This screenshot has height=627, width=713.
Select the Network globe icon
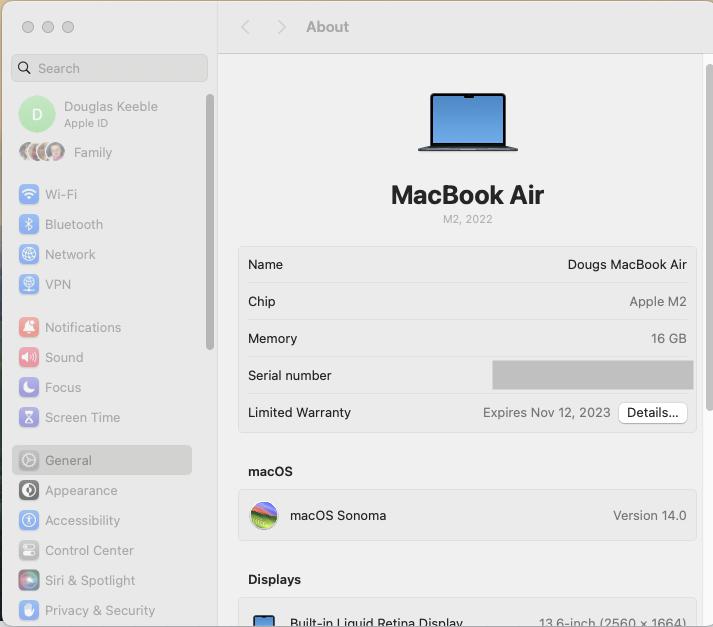coord(29,254)
